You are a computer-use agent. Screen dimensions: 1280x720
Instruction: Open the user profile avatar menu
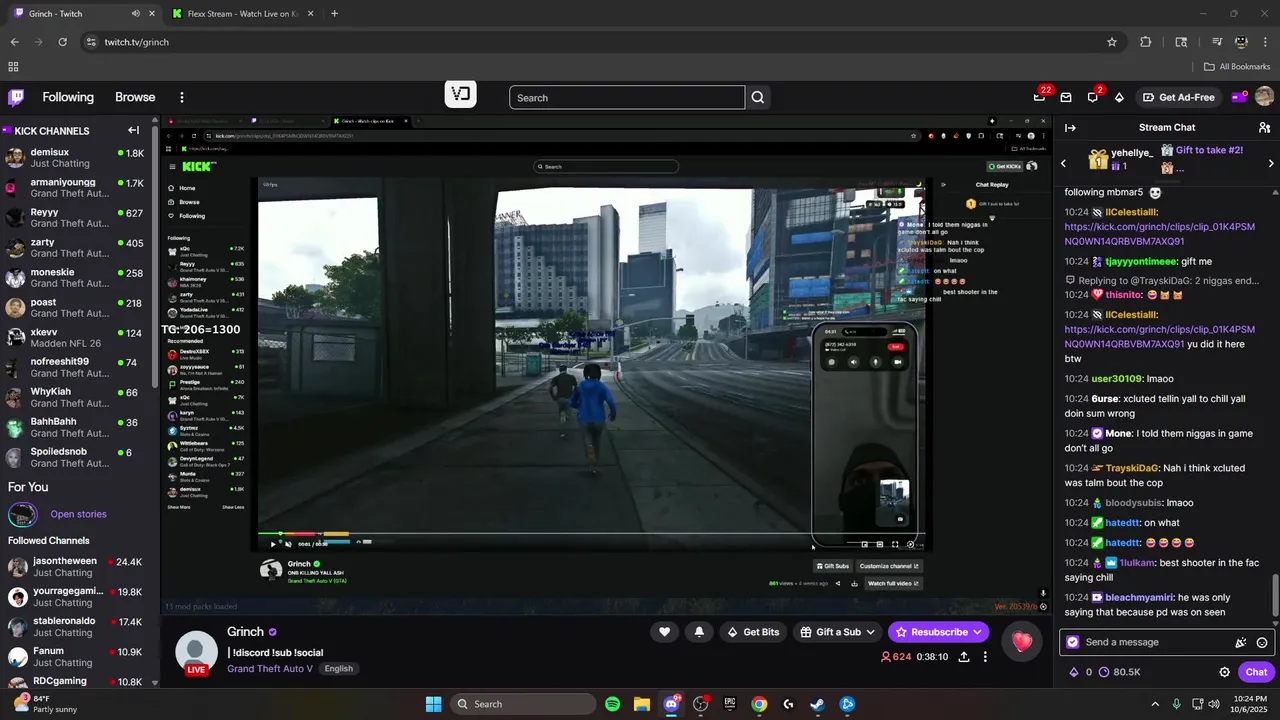[x=1264, y=97]
